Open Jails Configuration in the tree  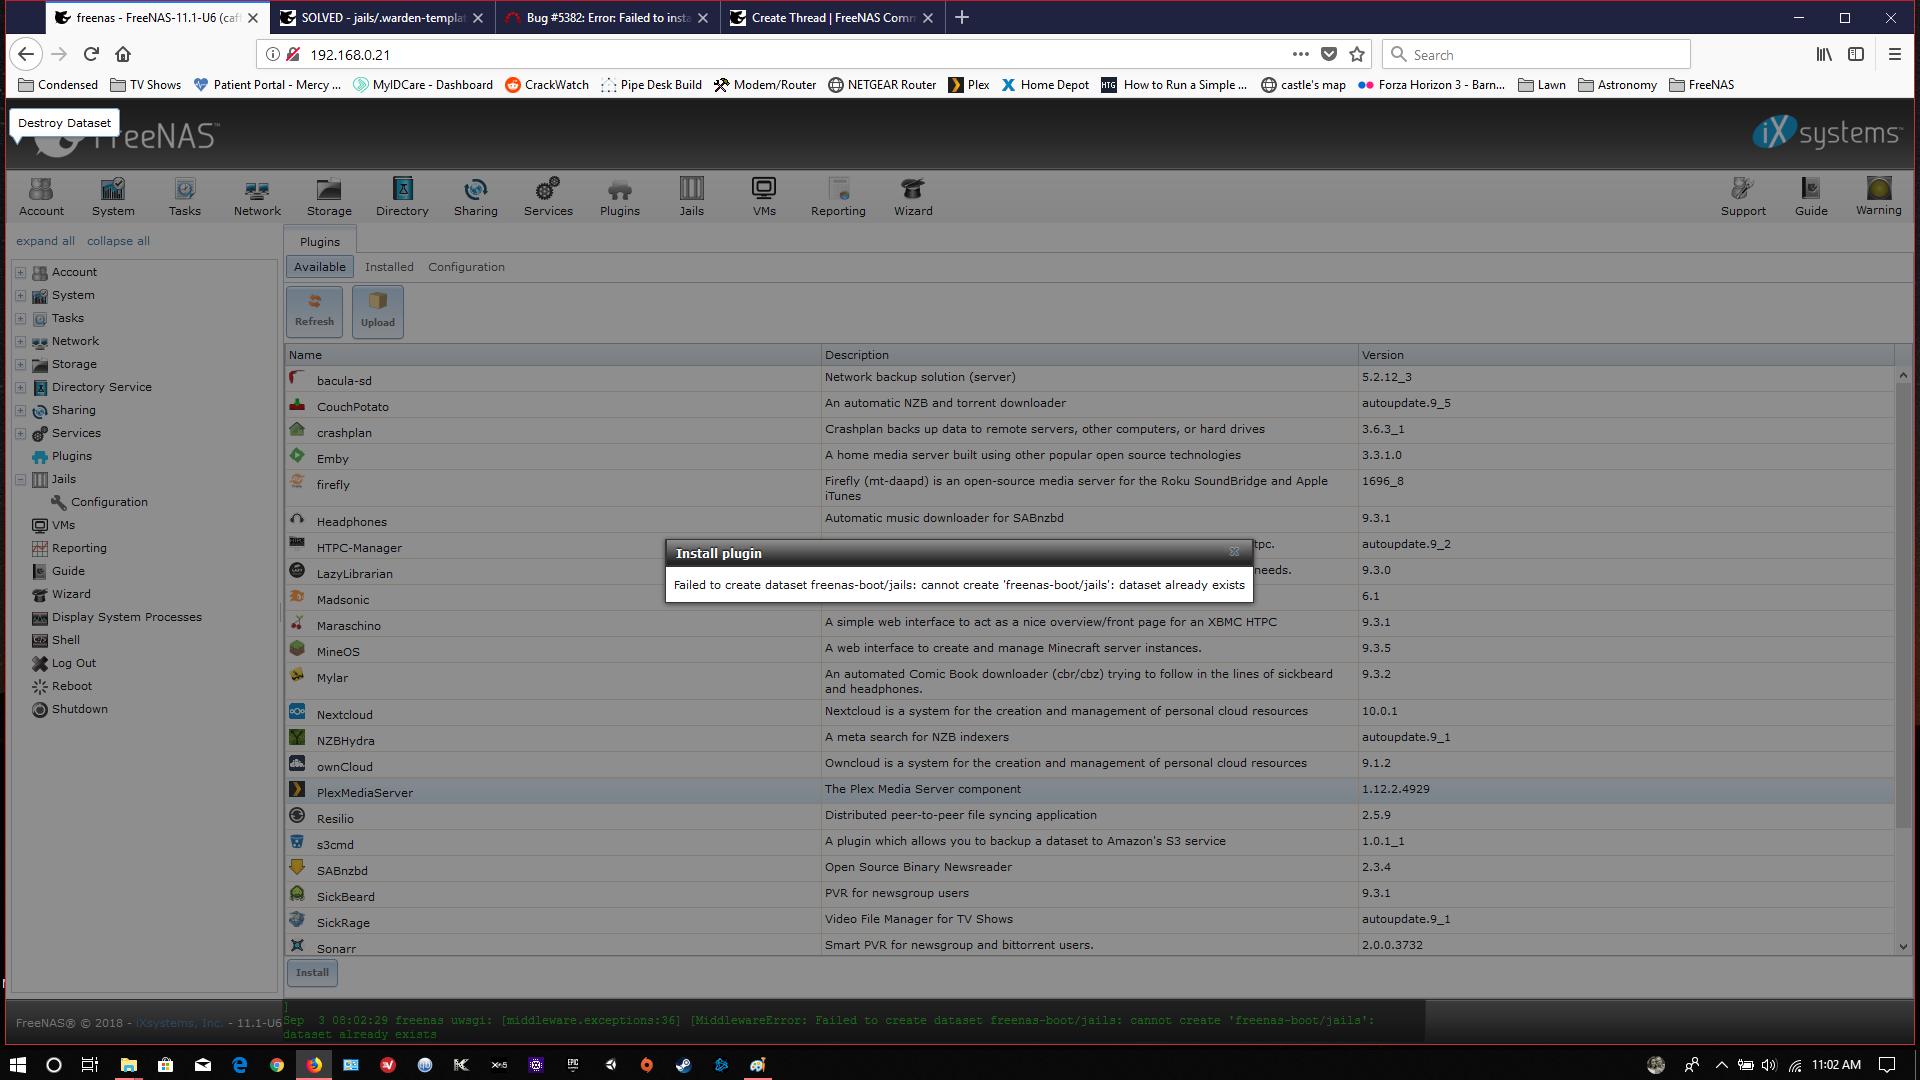point(109,502)
